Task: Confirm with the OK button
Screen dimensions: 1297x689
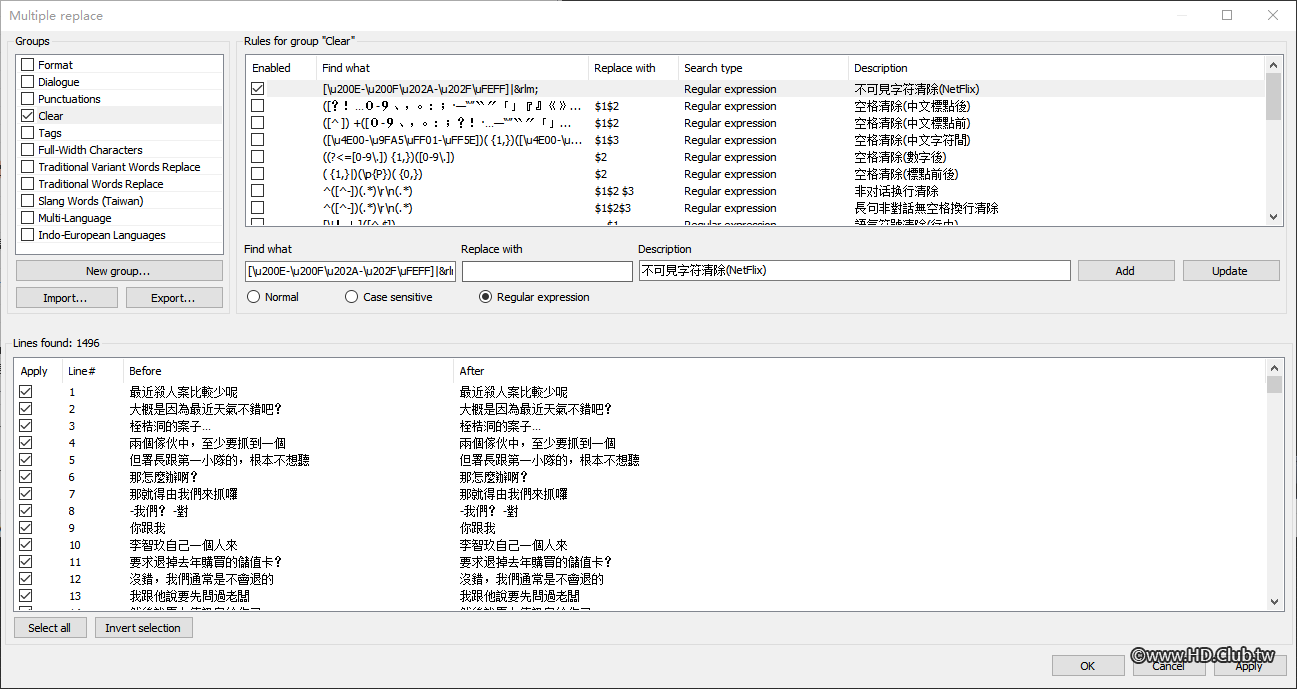Action: click(x=1088, y=666)
